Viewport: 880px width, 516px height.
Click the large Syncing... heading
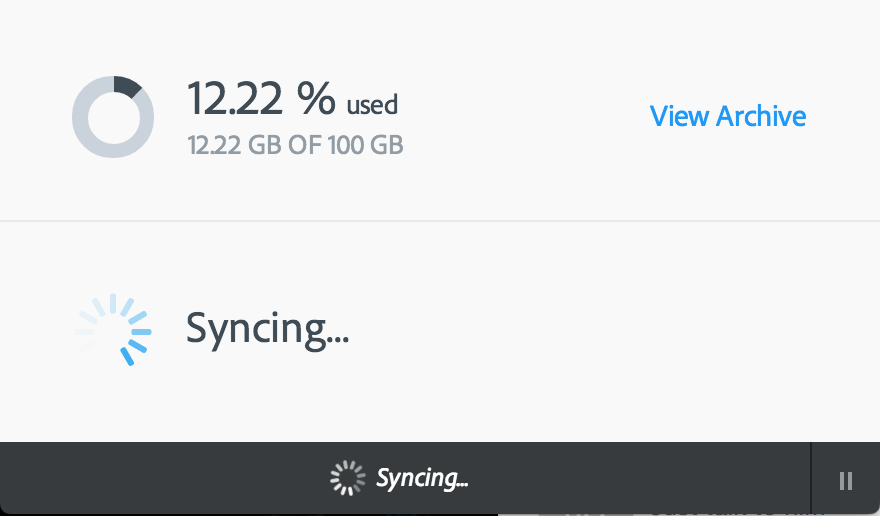pos(267,328)
